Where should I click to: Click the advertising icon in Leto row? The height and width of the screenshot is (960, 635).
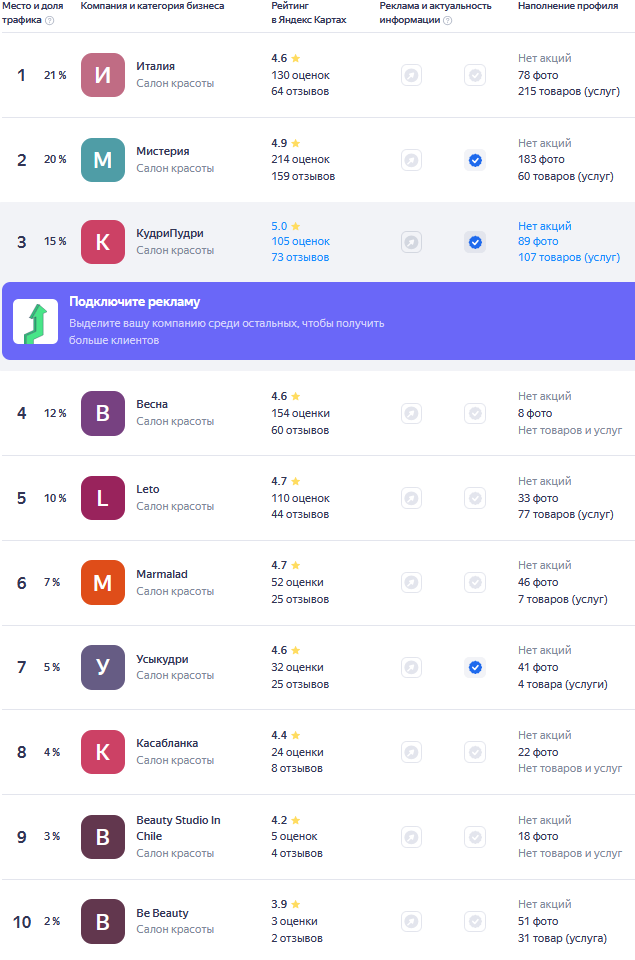click(411, 498)
